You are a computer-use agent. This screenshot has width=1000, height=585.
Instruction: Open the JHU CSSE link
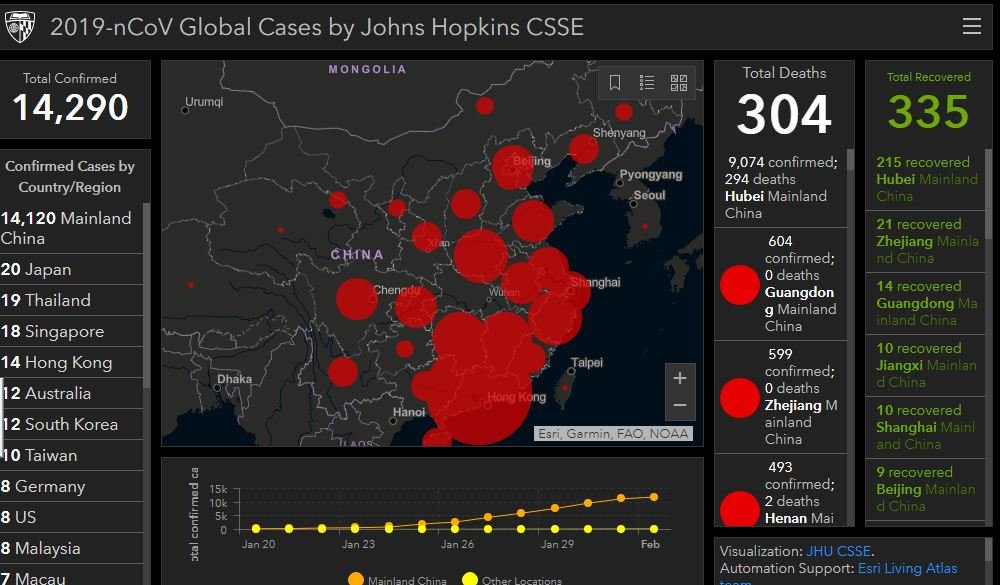(839, 551)
